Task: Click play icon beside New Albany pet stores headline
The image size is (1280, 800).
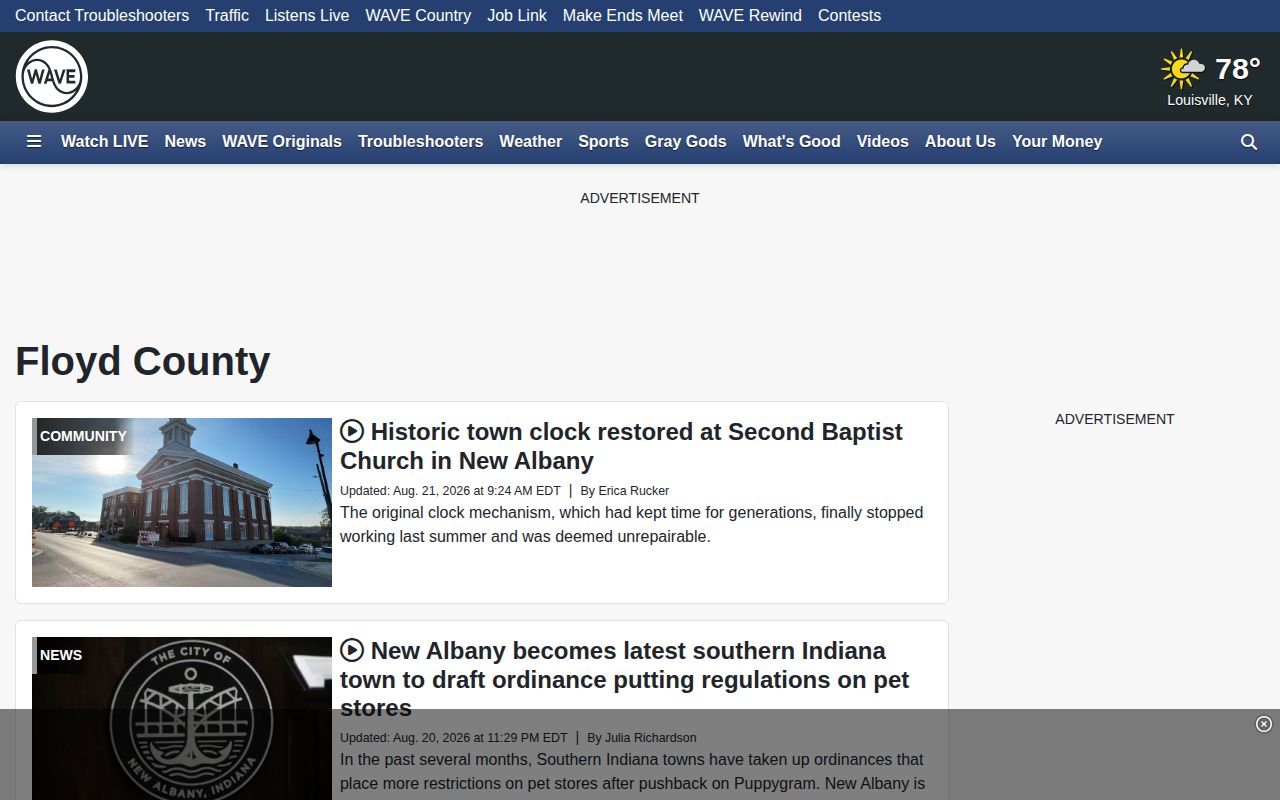Action: [352, 650]
